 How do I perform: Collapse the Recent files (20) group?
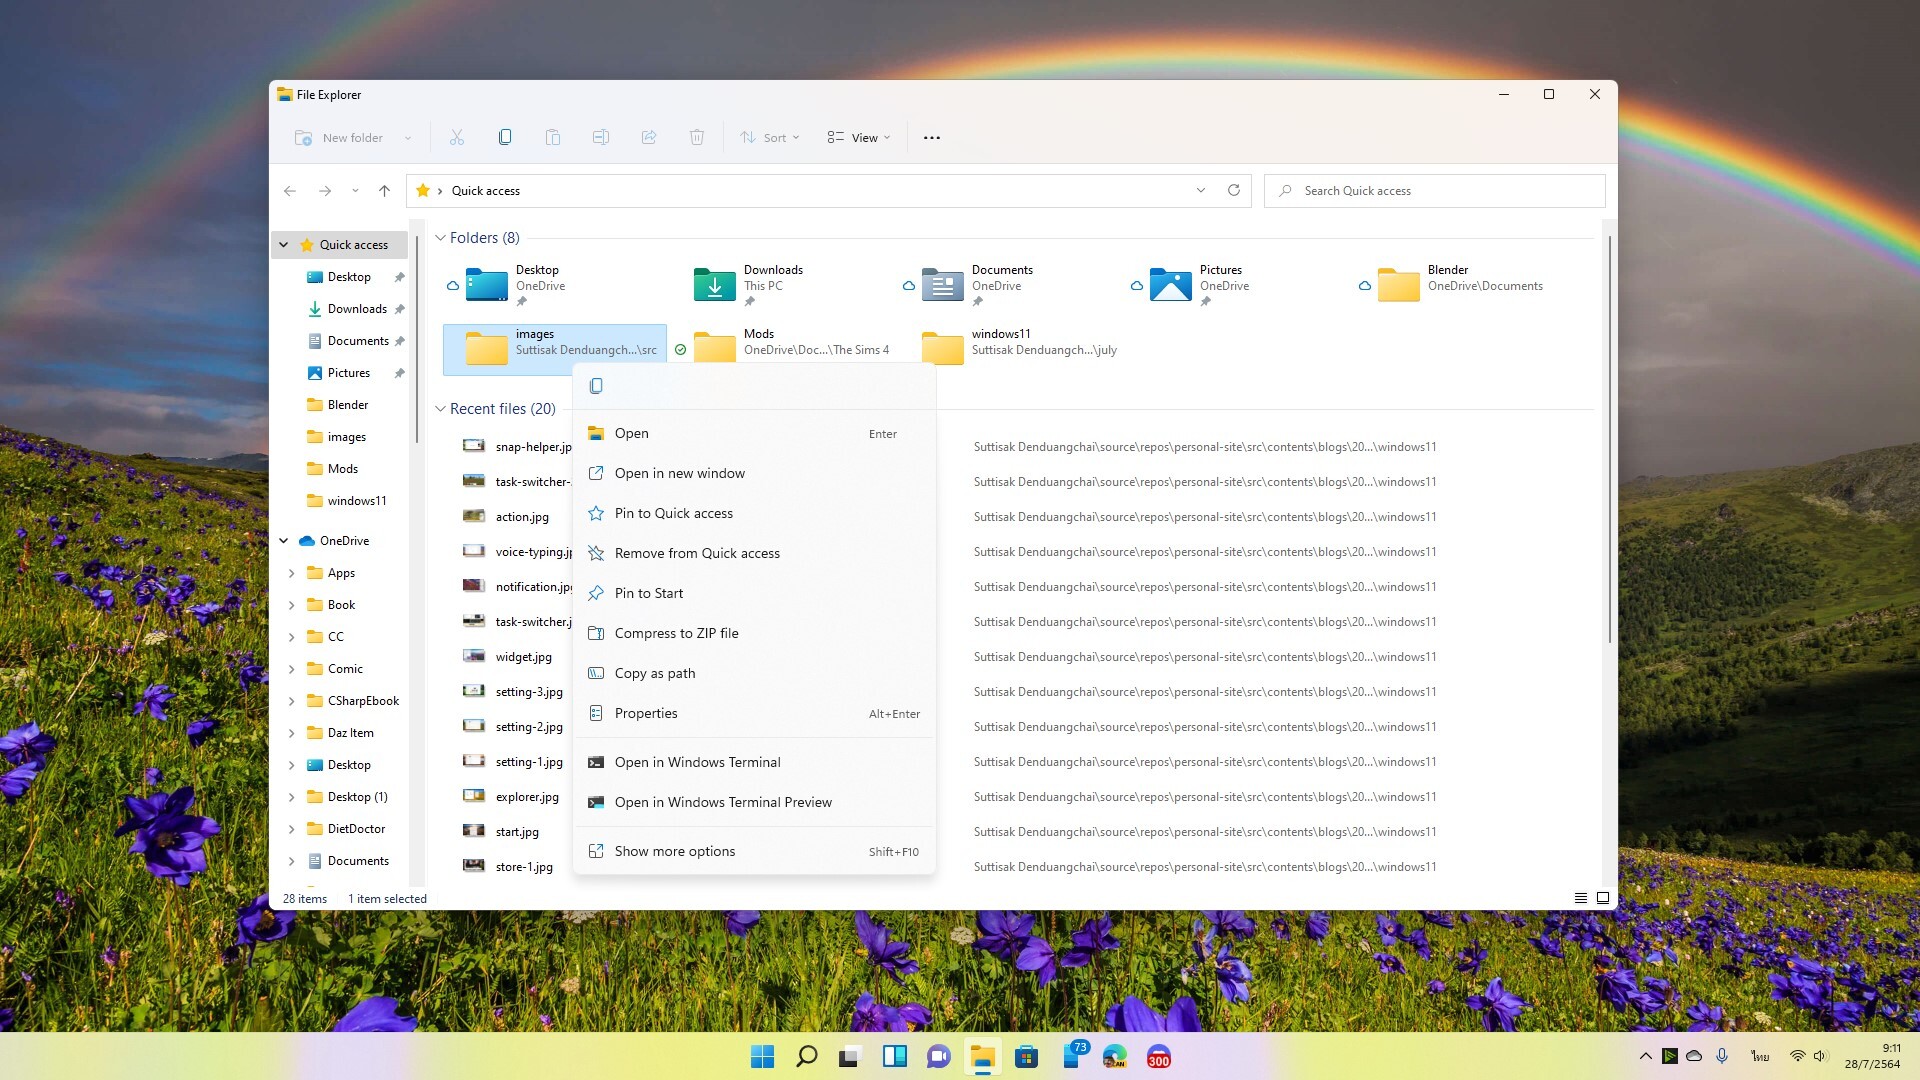click(440, 409)
